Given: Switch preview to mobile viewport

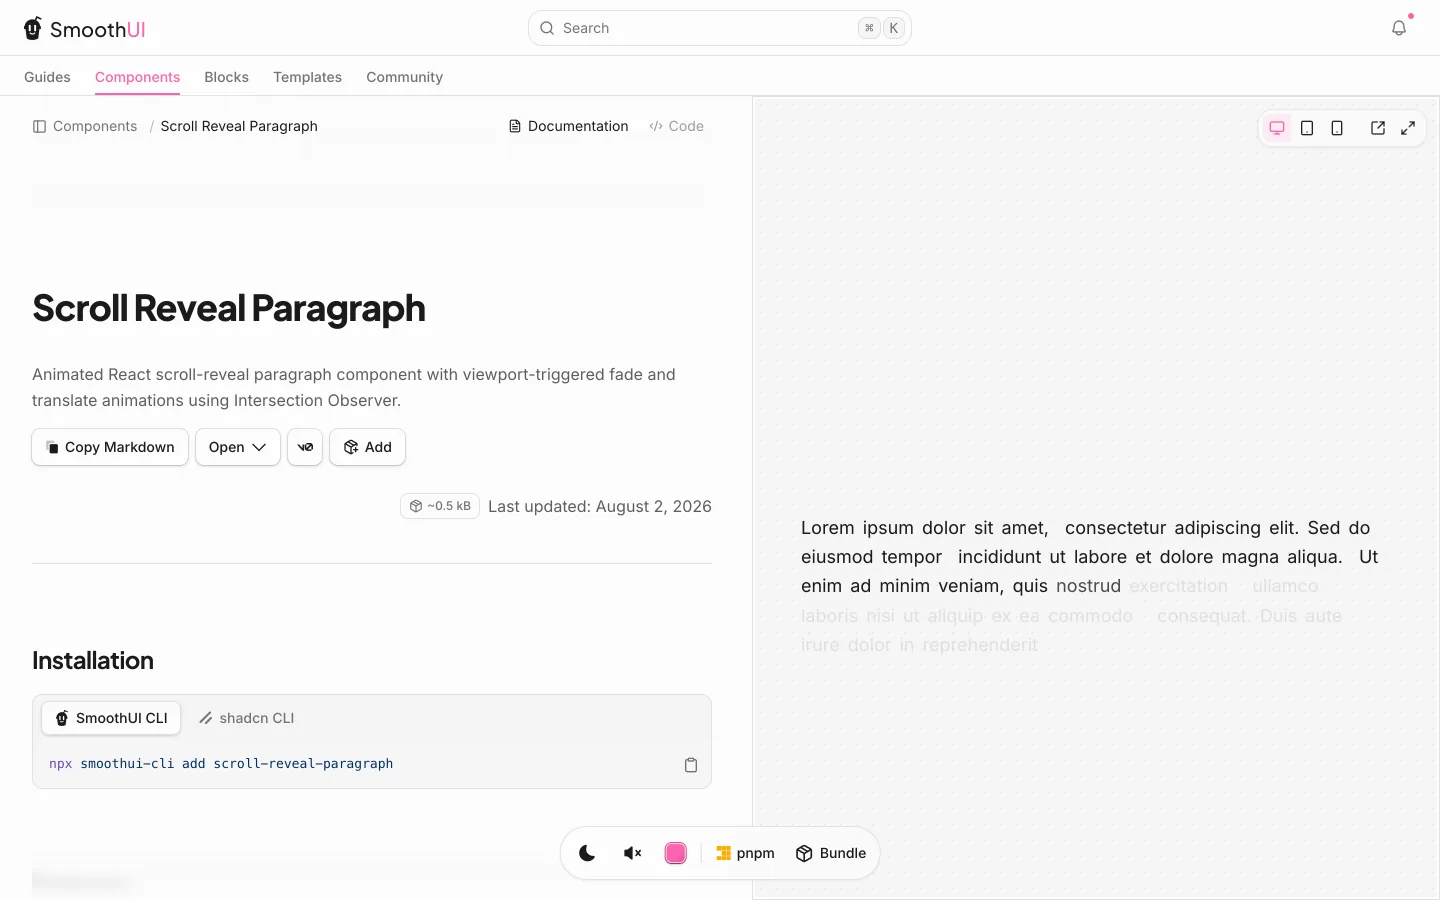Looking at the screenshot, I should pyautogui.click(x=1337, y=128).
